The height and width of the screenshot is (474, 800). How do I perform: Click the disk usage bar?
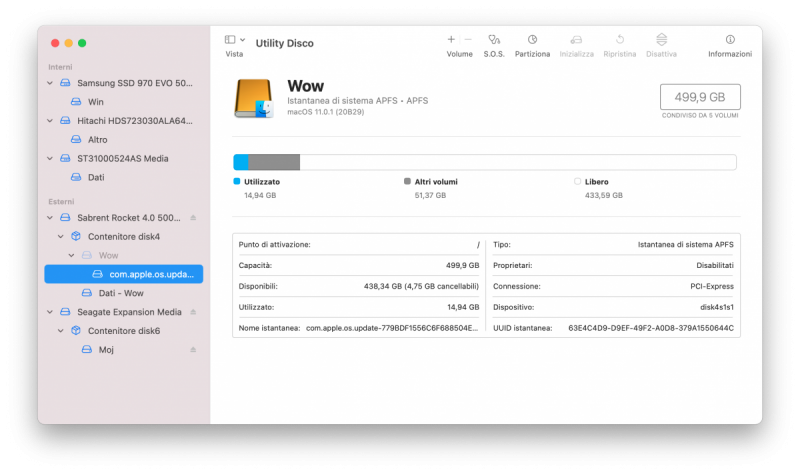tap(485, 162)
